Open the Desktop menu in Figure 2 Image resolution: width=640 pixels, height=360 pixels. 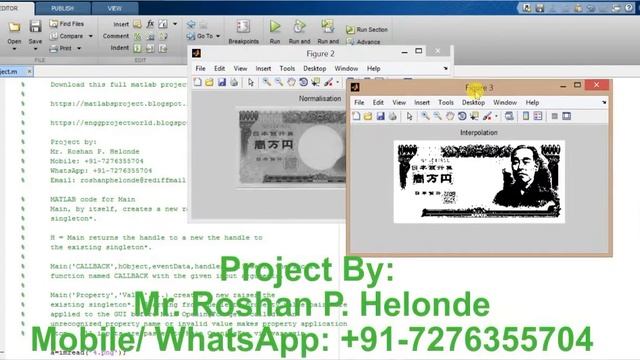pos(315,69)
